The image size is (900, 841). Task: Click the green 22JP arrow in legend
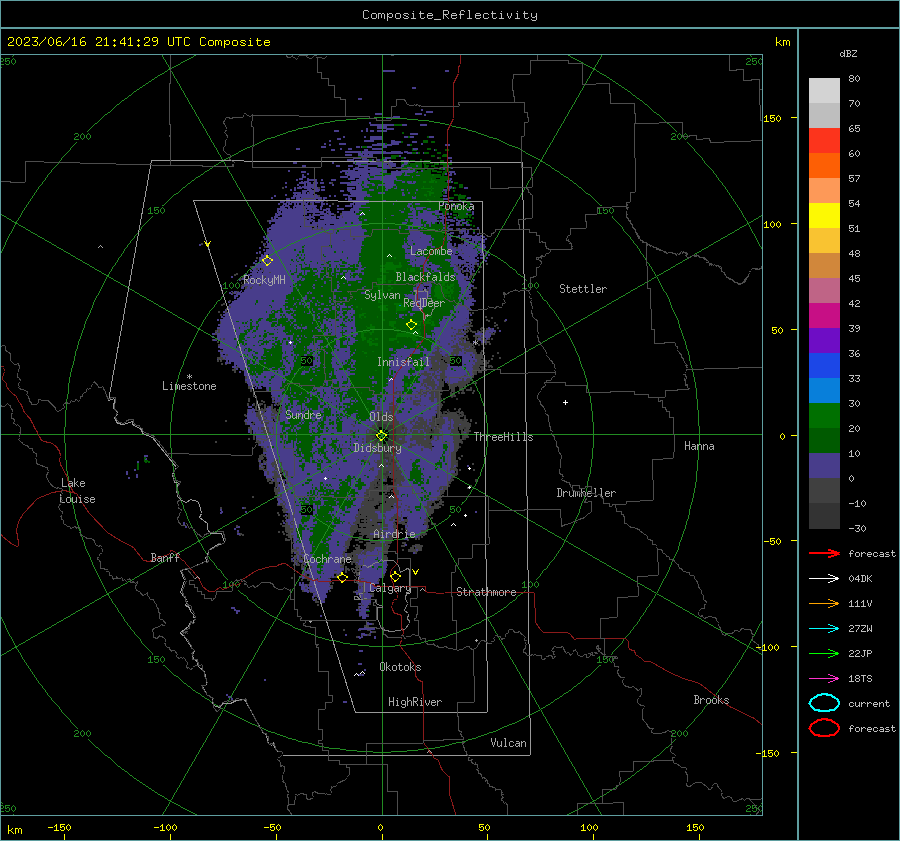click(x=824, y=653)
